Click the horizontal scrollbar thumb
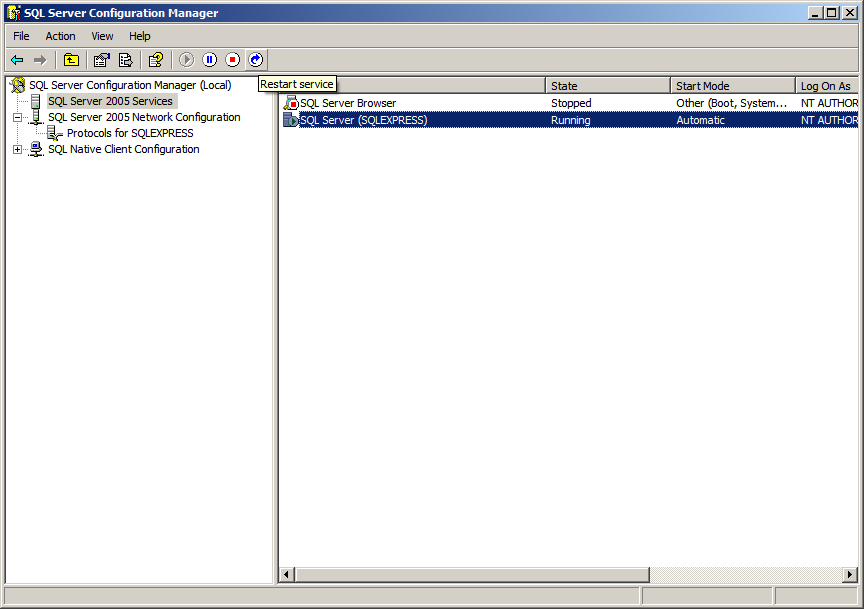 tap(472, 574)
